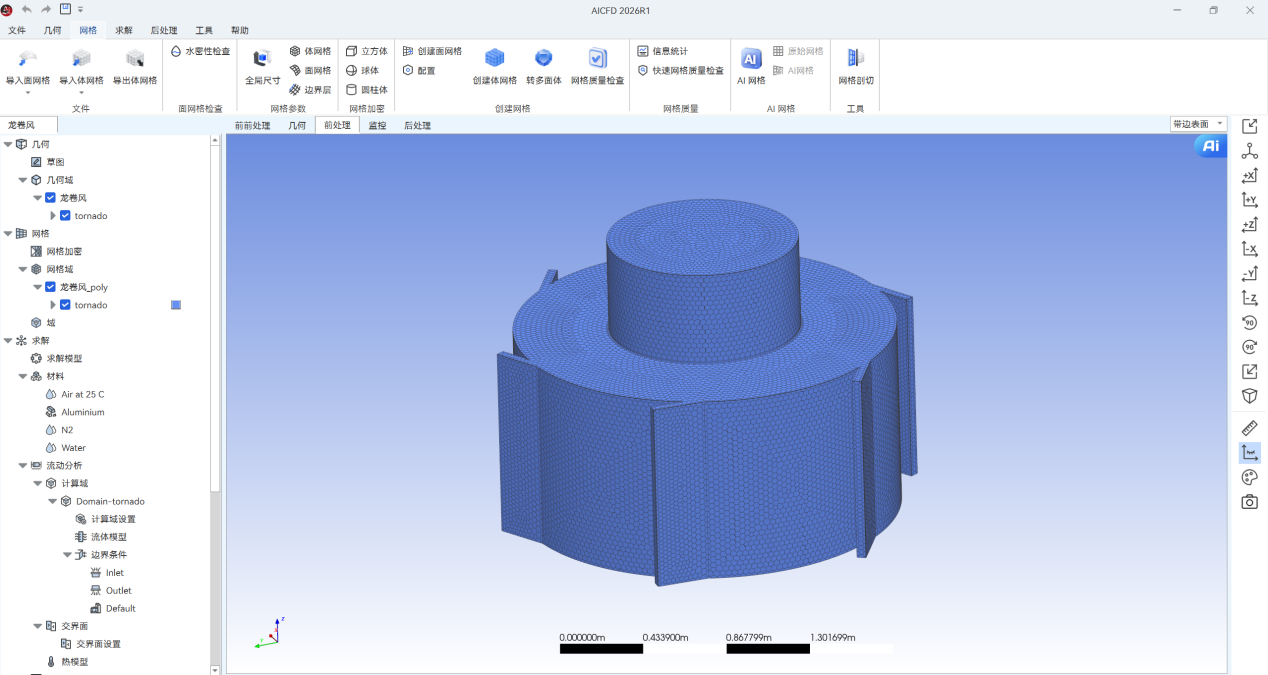This screenshot has width=1268, height=675.
Task: Collapse the 几何 tree node
Action: (x=8, y=144)
